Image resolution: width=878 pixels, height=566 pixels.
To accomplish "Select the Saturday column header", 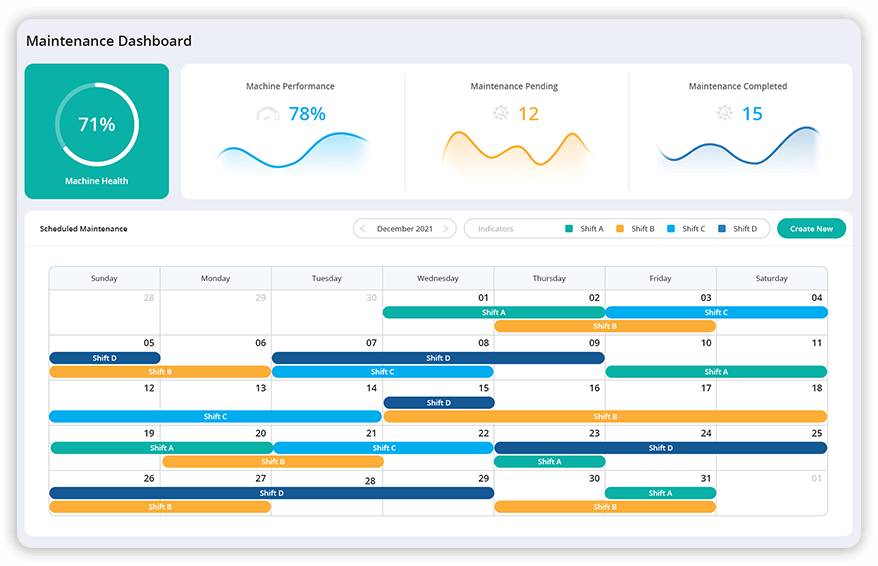I will [771, 278].
